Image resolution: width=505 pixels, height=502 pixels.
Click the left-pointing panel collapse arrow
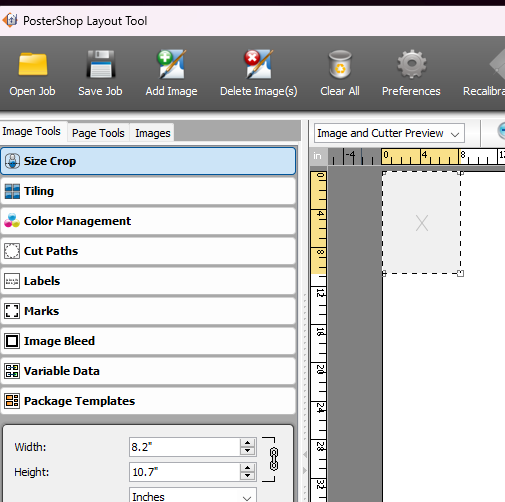[x=304, y=454]
